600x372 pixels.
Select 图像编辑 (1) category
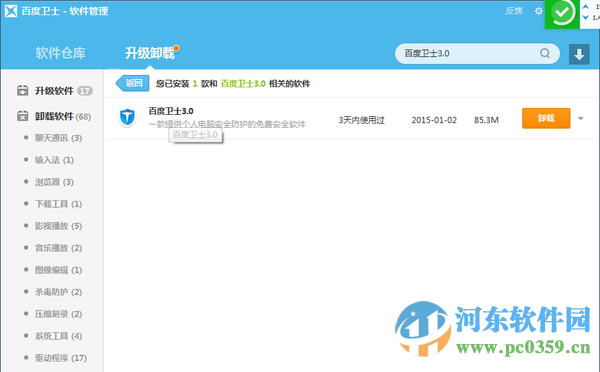58,270
